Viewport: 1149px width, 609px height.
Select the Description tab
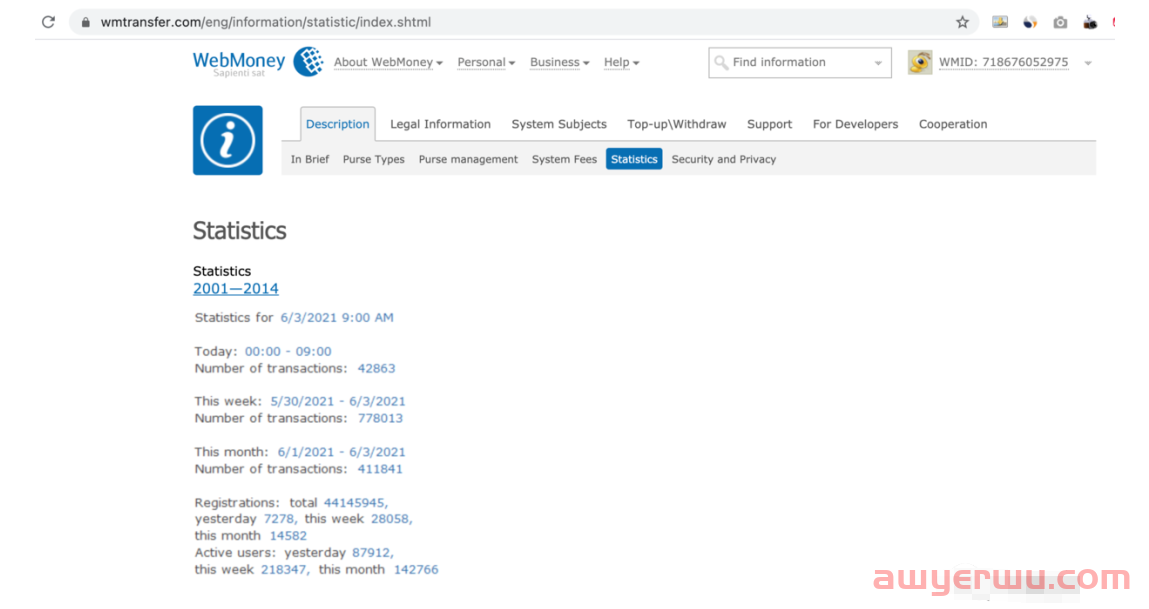pyautogui.click(x=338, y=124)
